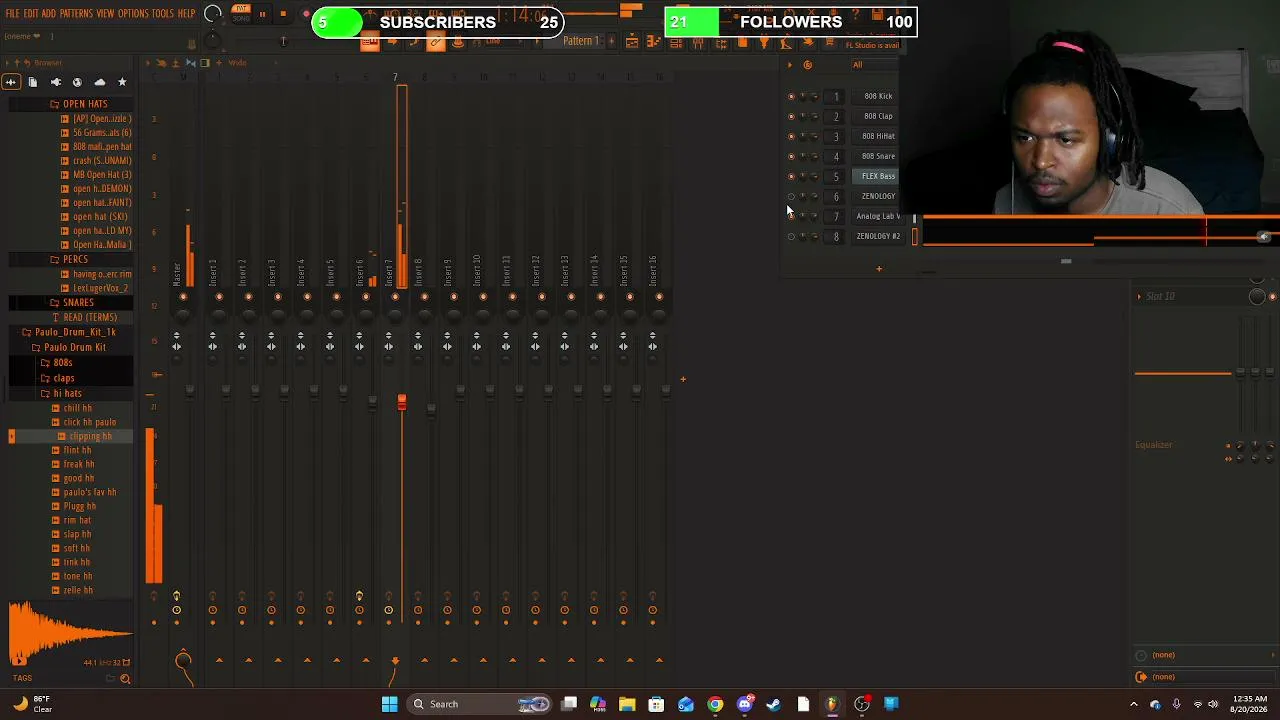Mute the 808 Clap channel
This screenshot has width=1280, height=720.
click(791, 117)
